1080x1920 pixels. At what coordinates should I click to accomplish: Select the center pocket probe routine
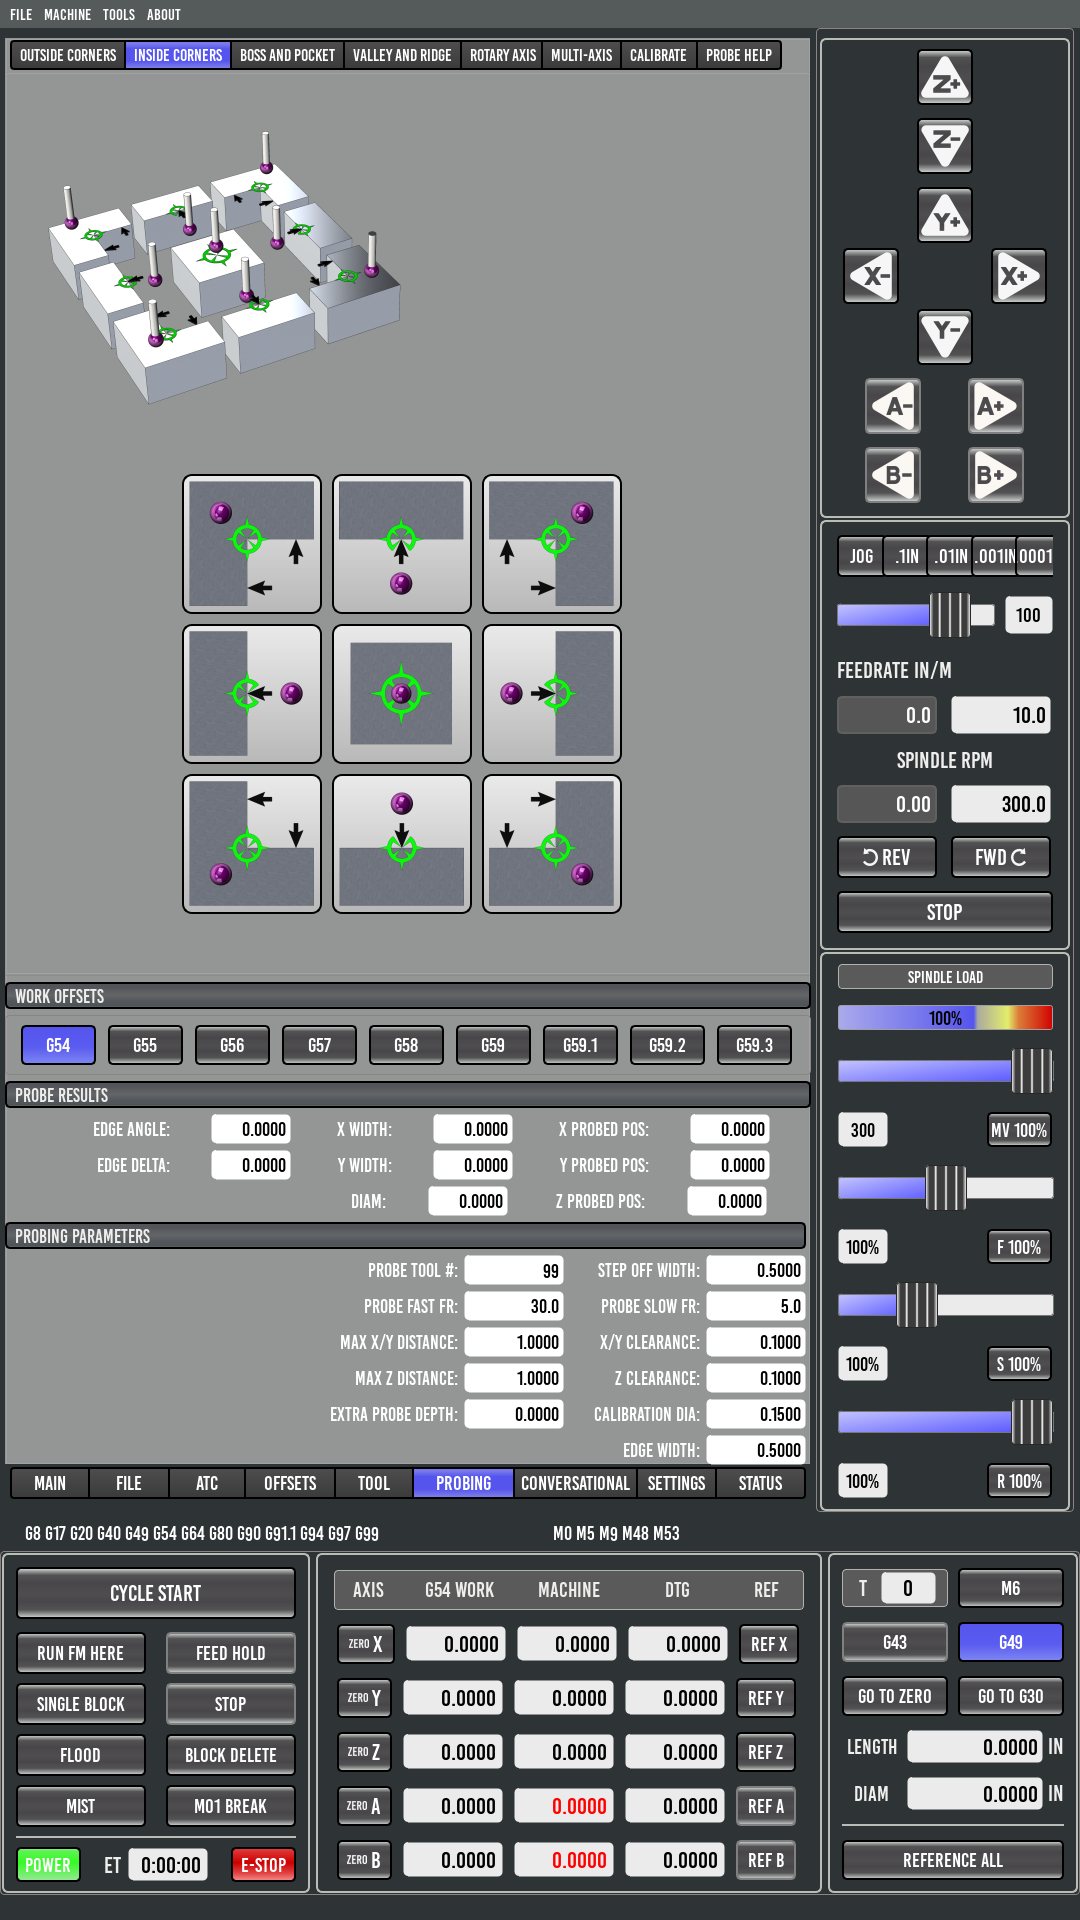coord(402,694)
